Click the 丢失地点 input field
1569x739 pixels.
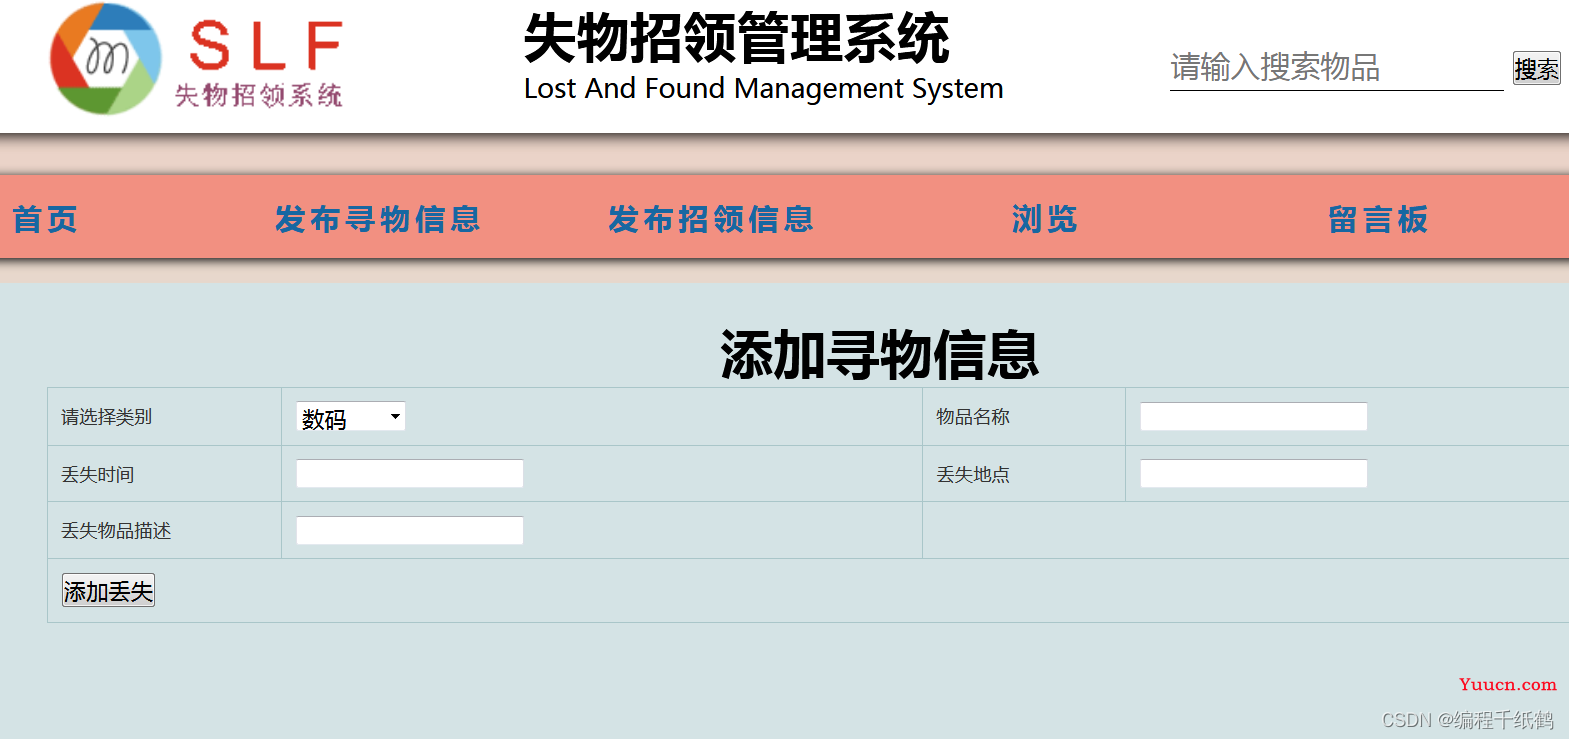coord(1253,474)
